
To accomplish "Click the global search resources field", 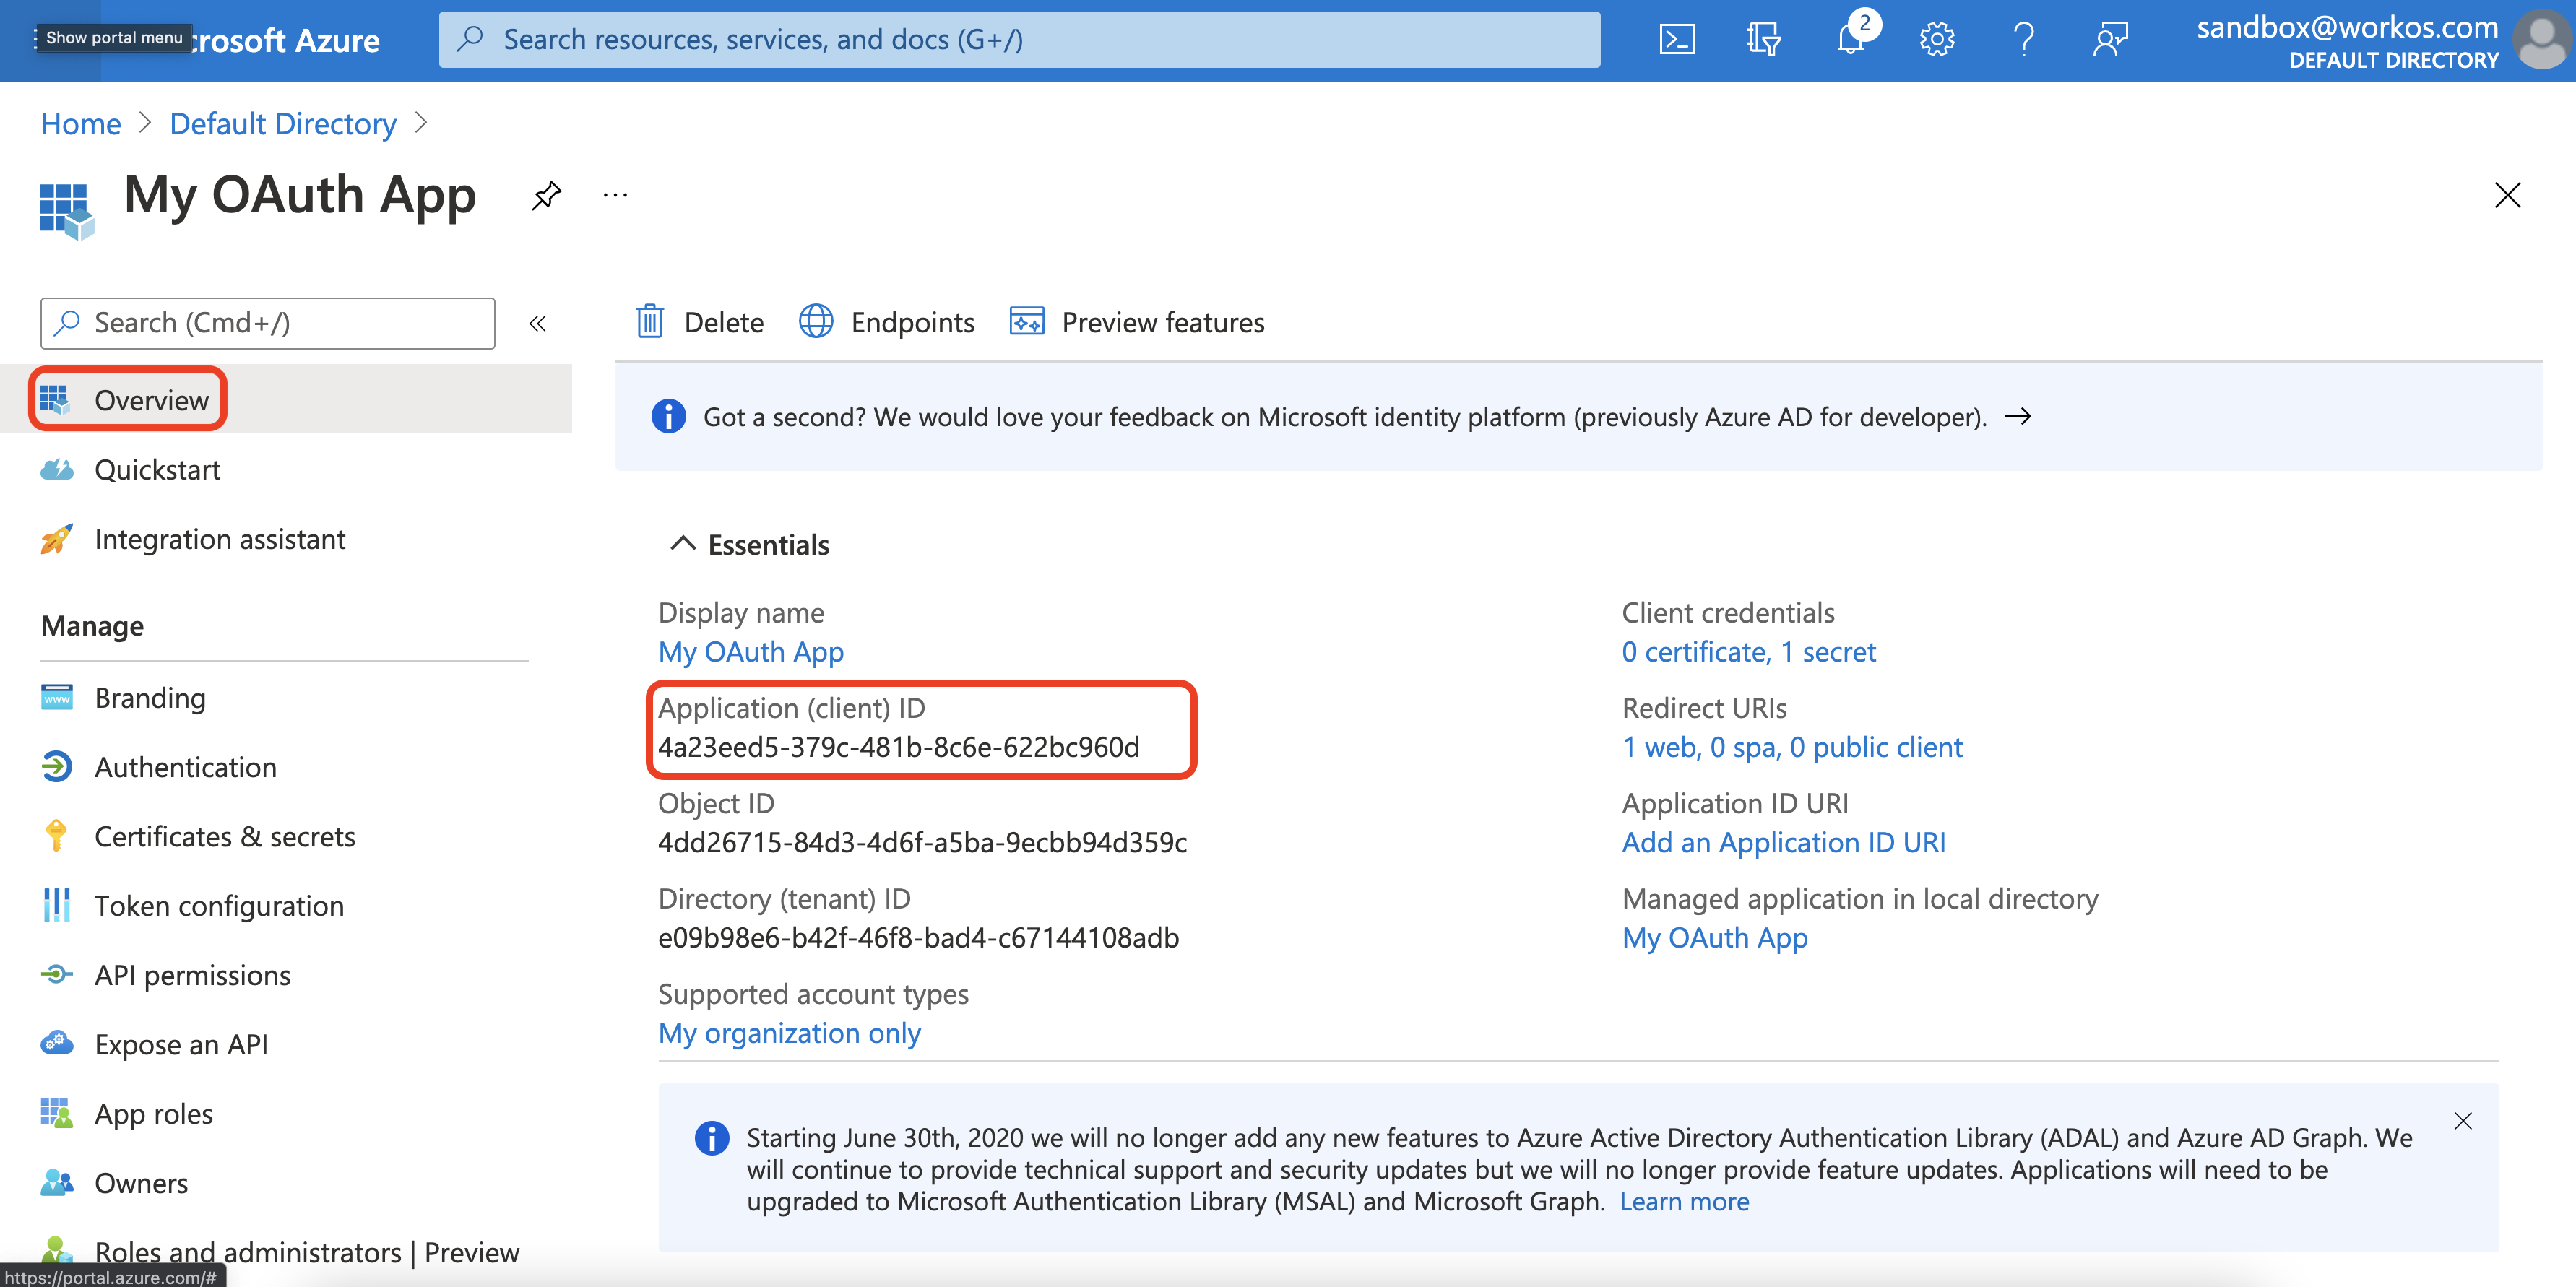I will click(x=1019, y=40).
